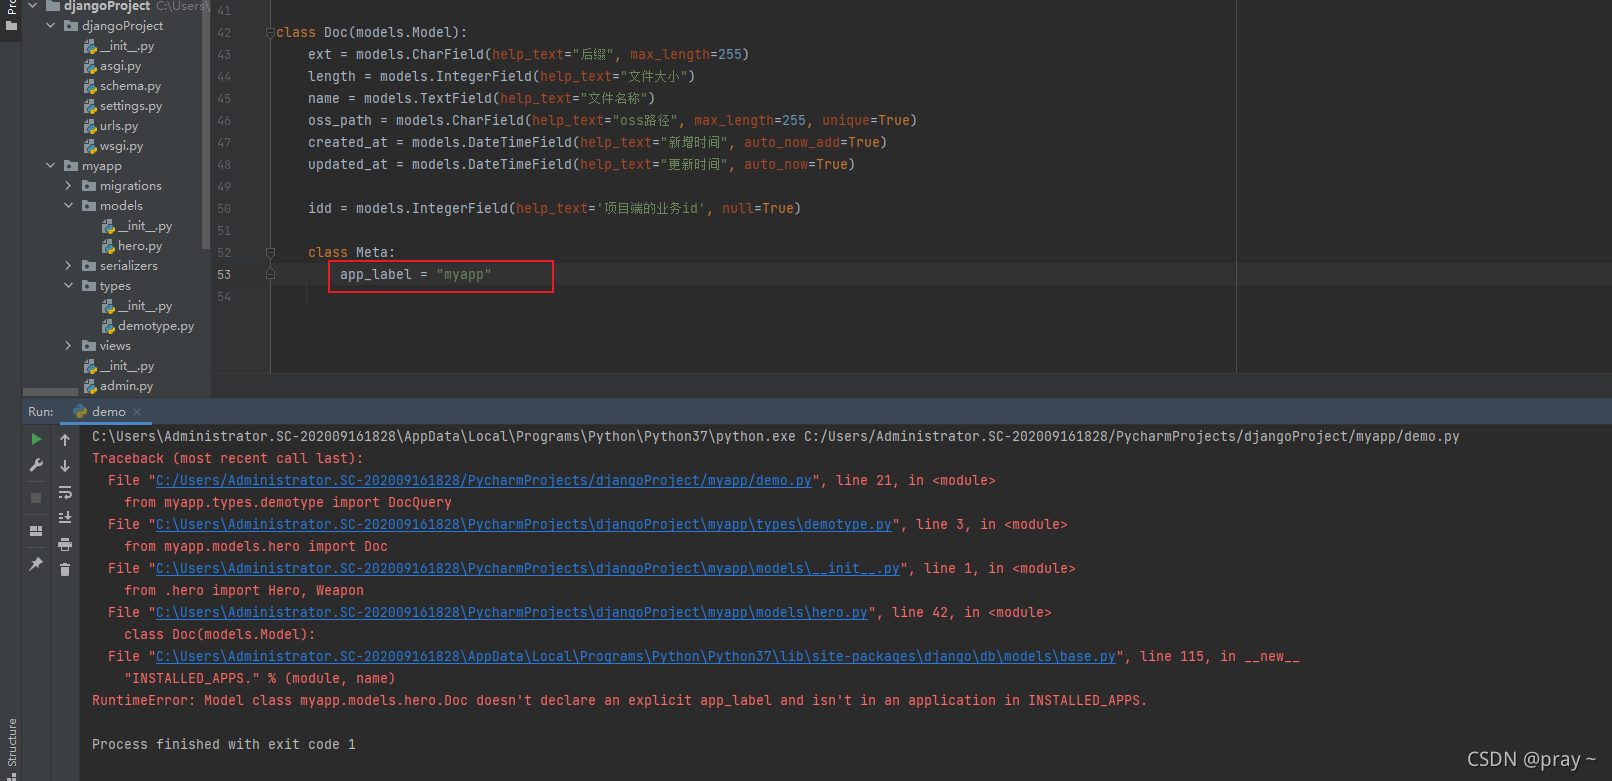The image size is (1612, 781).
Task: Click the stop process square icon
Action: 36,497
